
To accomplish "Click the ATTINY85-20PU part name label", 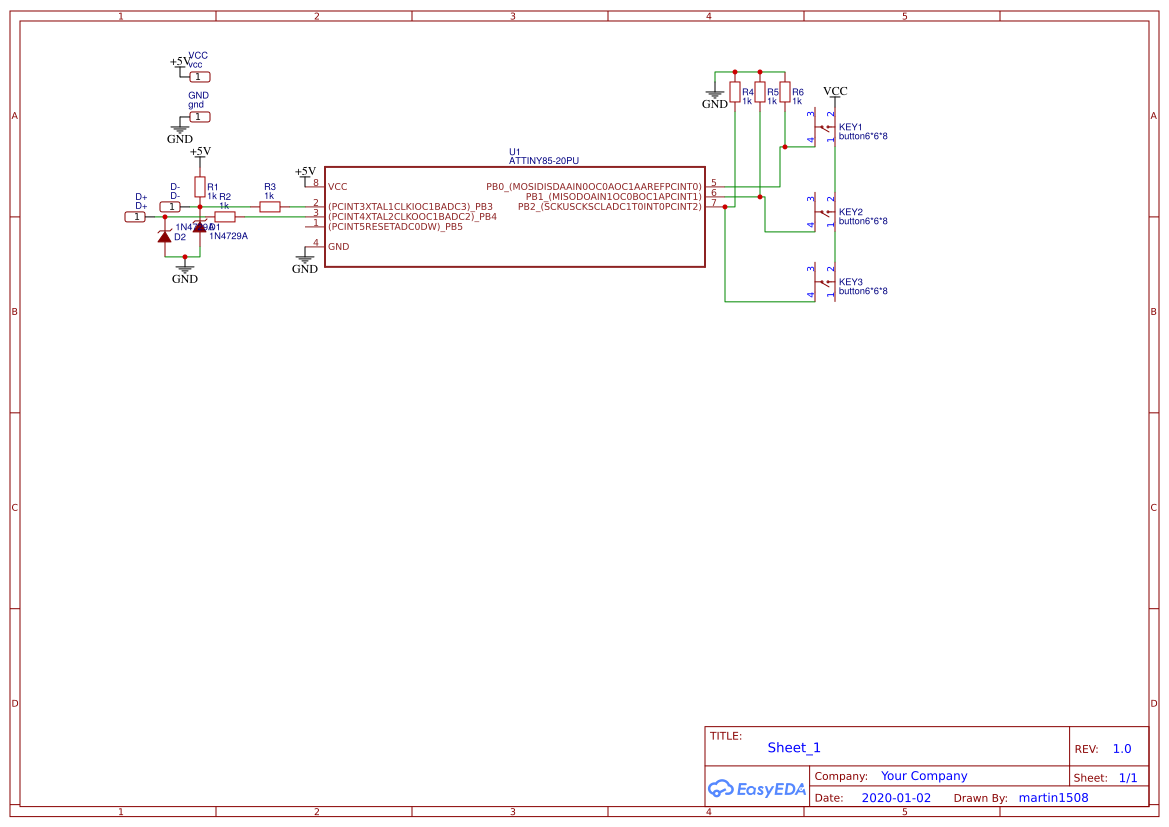I will pos(543,160).
